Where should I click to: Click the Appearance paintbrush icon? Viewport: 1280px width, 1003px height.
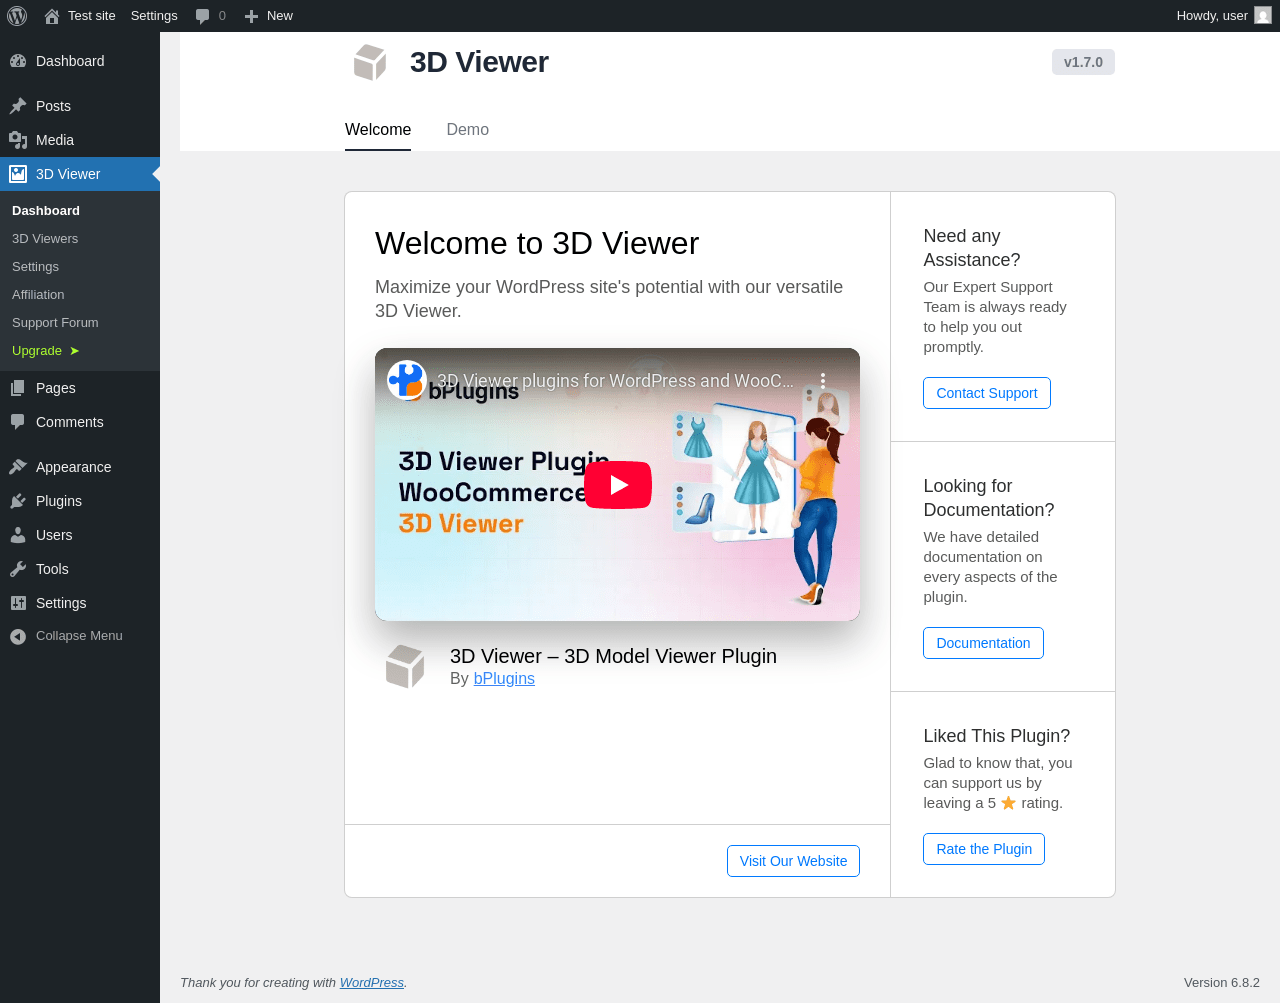pyautogui.click(x=18, y=467)
